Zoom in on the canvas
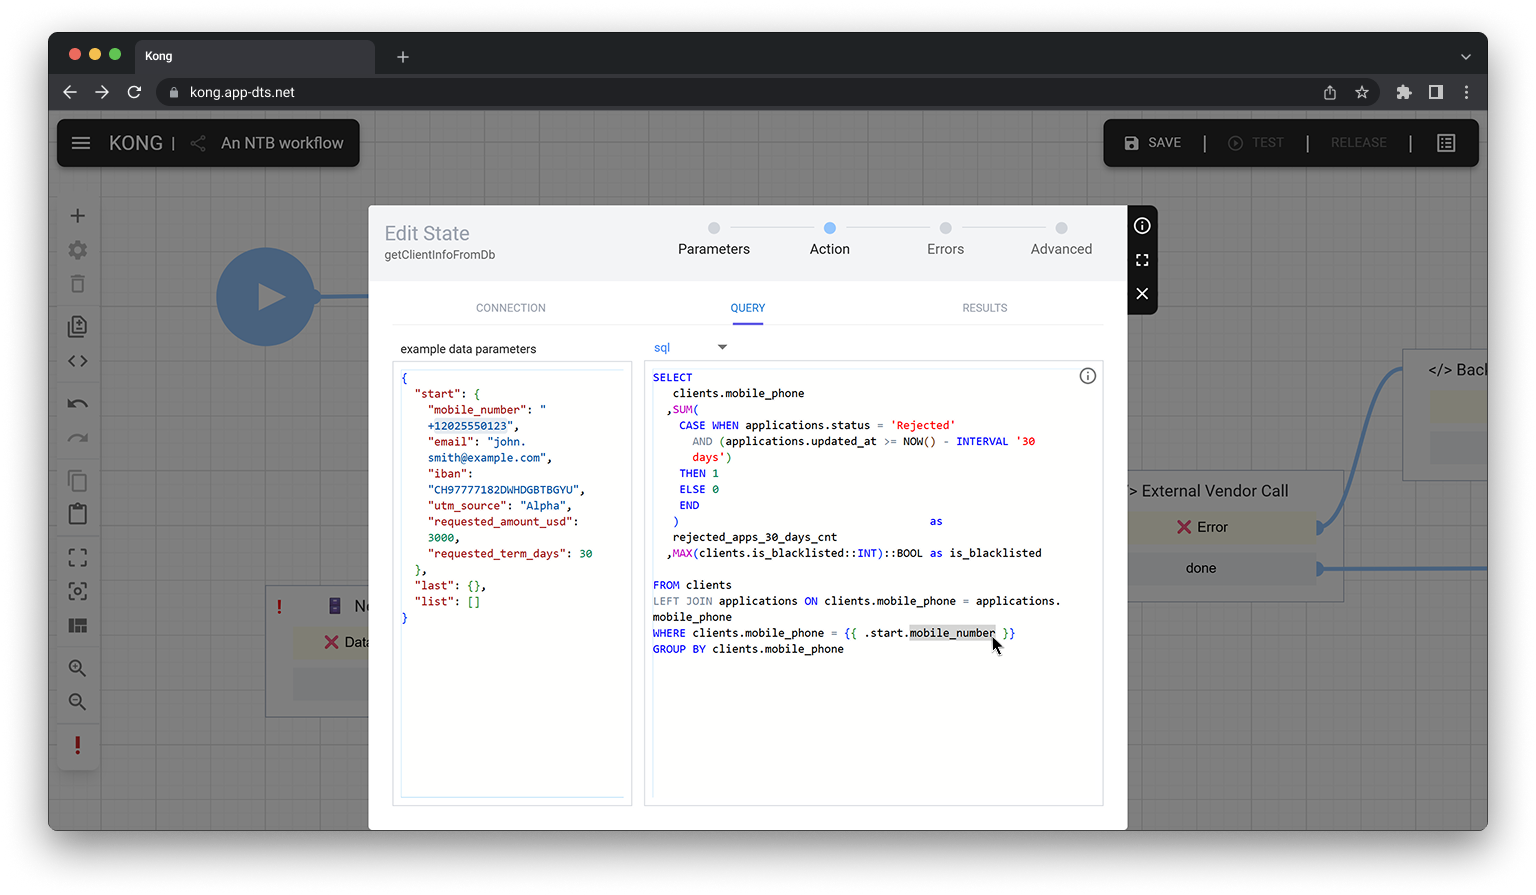Image resolution: width=1536 pixels, height=895 pixels. 77,668
